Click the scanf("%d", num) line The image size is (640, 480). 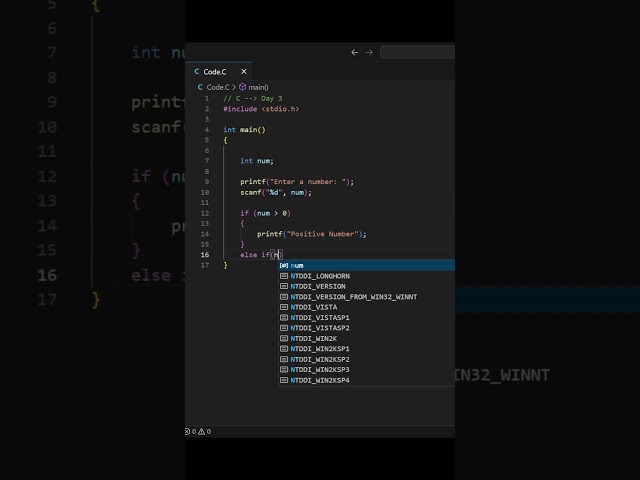(276, 192)
